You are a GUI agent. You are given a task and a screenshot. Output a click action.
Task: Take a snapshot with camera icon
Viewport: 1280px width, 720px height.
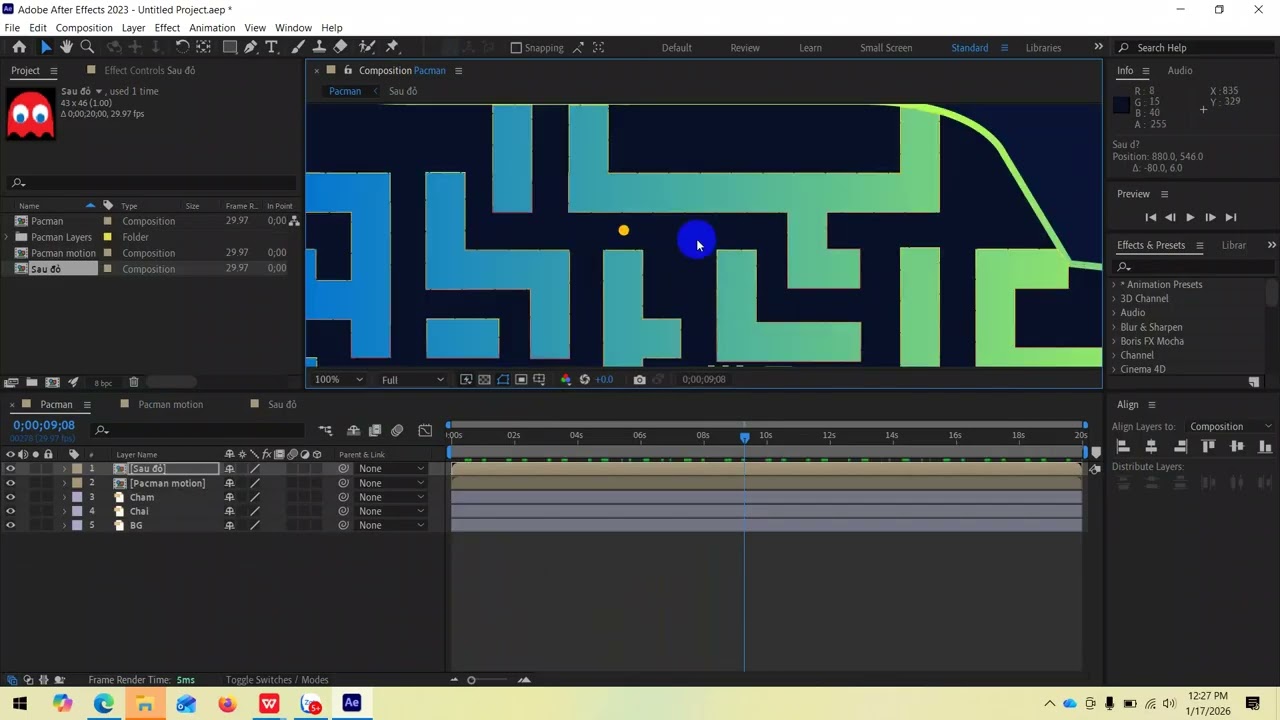tap(640, 380)
